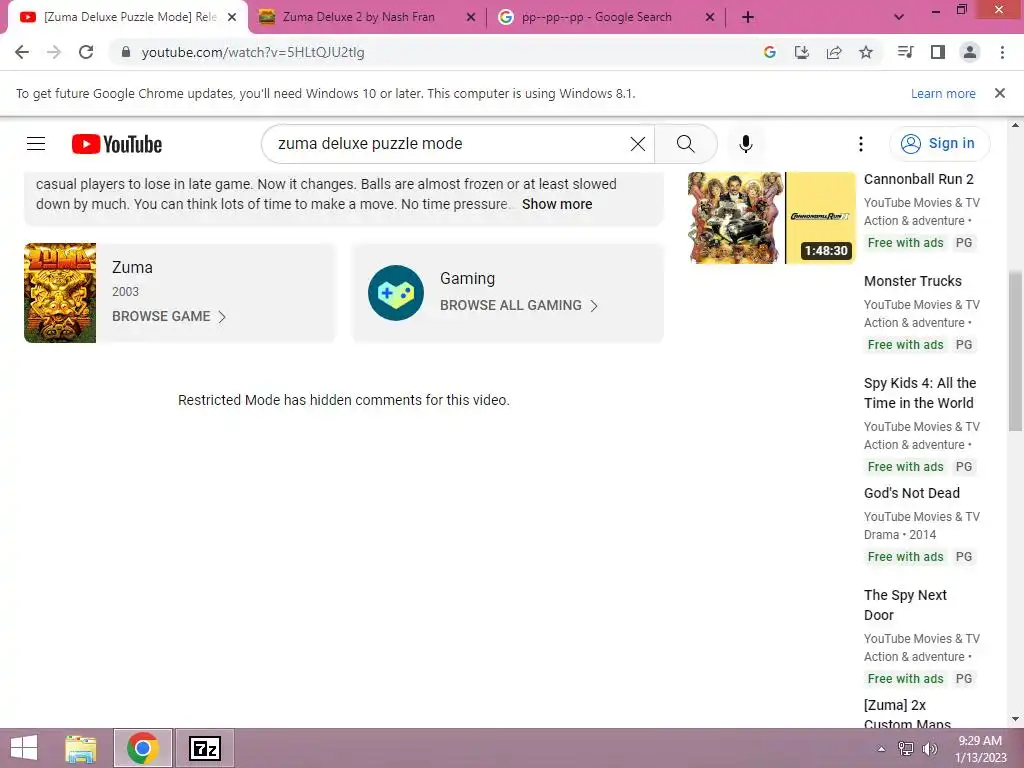Open the Cannonball Run 2 movie title
1024x768 pixels.
tap(918, 179)
